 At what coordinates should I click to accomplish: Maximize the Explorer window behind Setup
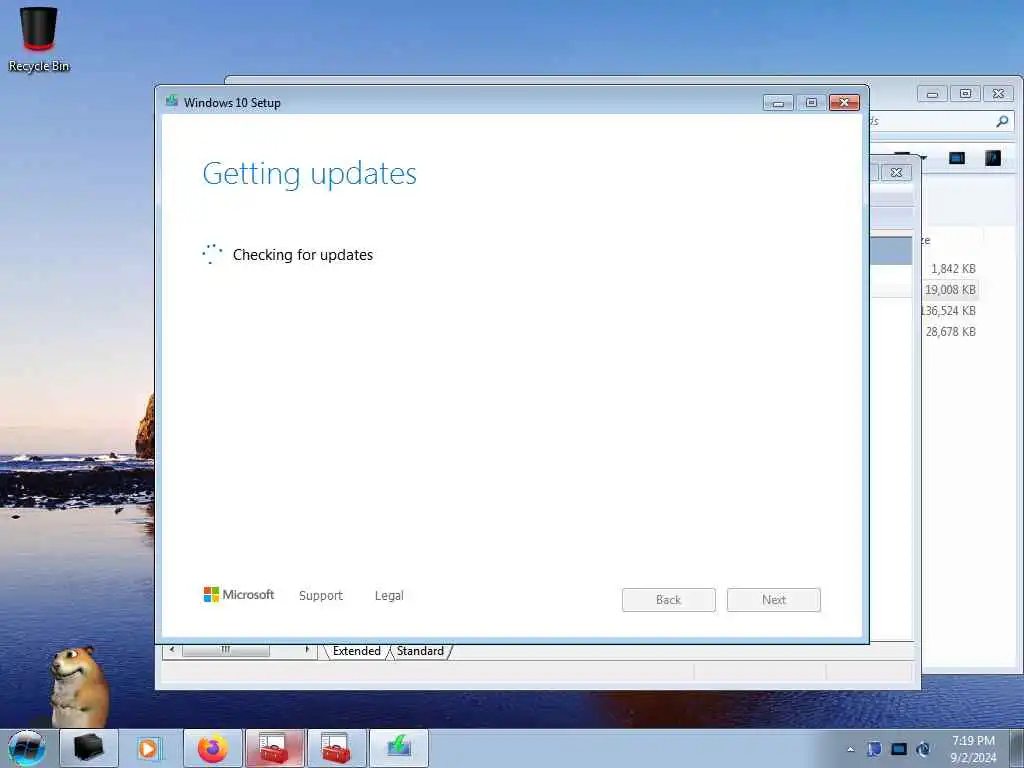965,94
